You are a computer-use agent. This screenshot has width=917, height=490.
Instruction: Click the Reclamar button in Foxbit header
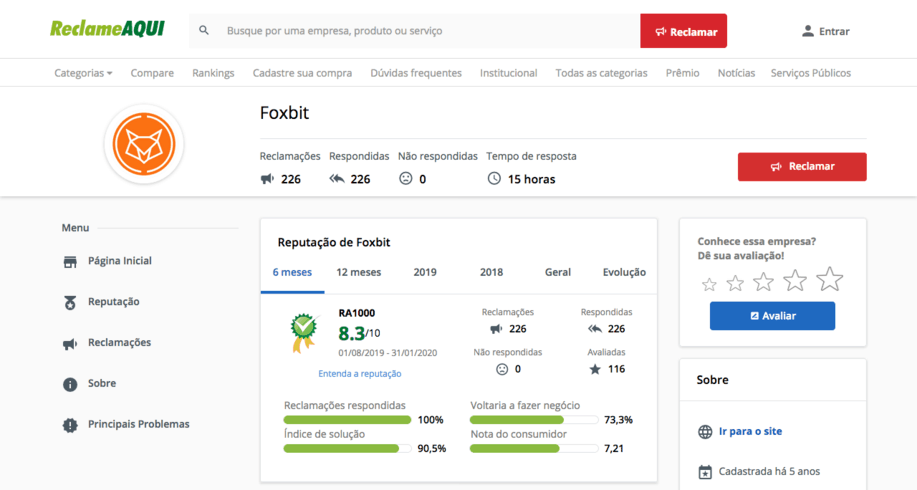pos(802,167)
